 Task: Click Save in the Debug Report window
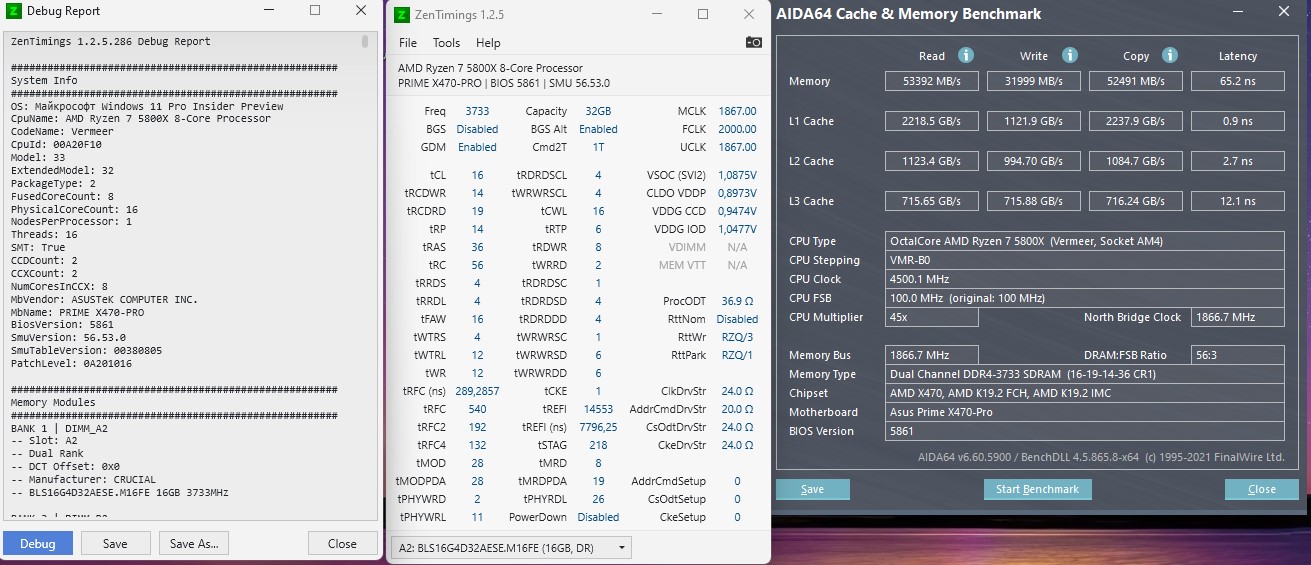pos(115,544)
